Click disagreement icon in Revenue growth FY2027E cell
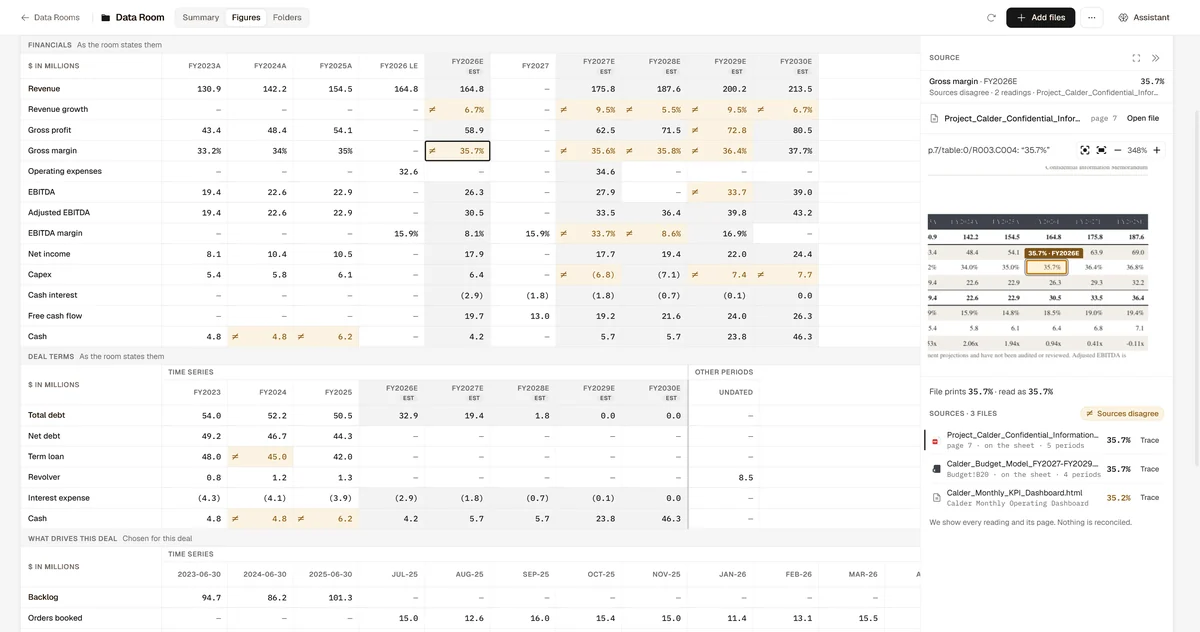Screen dimensions: 1200x632 565,109
